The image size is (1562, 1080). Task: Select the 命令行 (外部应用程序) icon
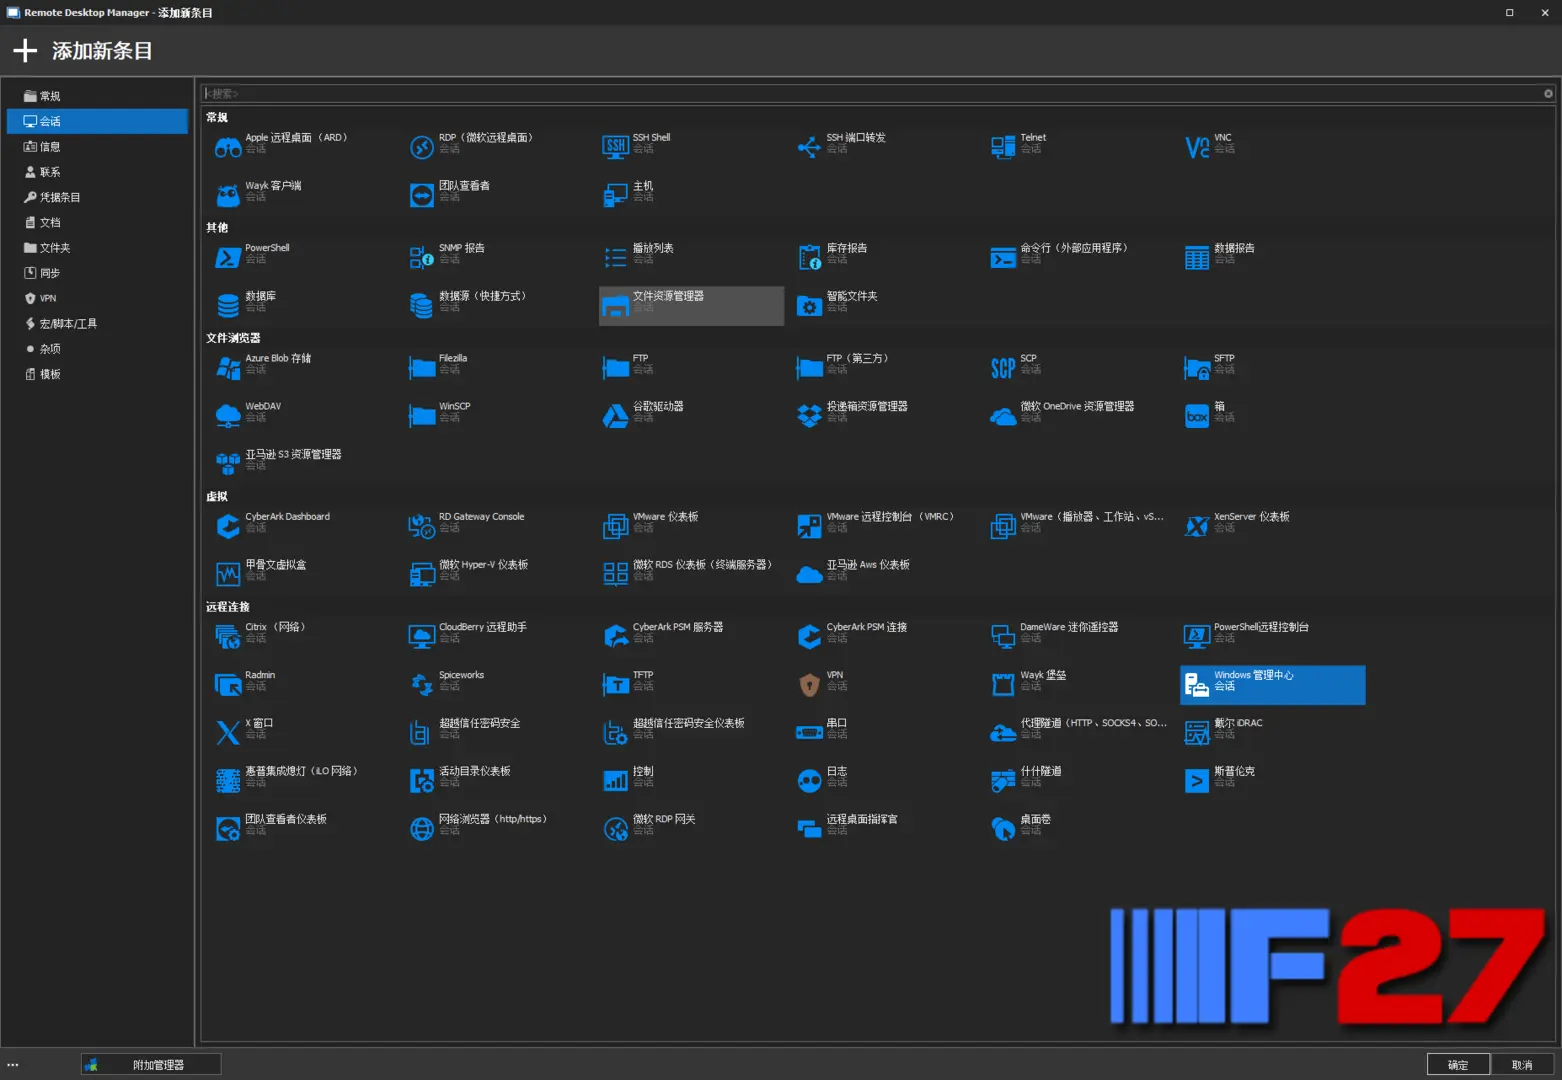coord(1003,258)
